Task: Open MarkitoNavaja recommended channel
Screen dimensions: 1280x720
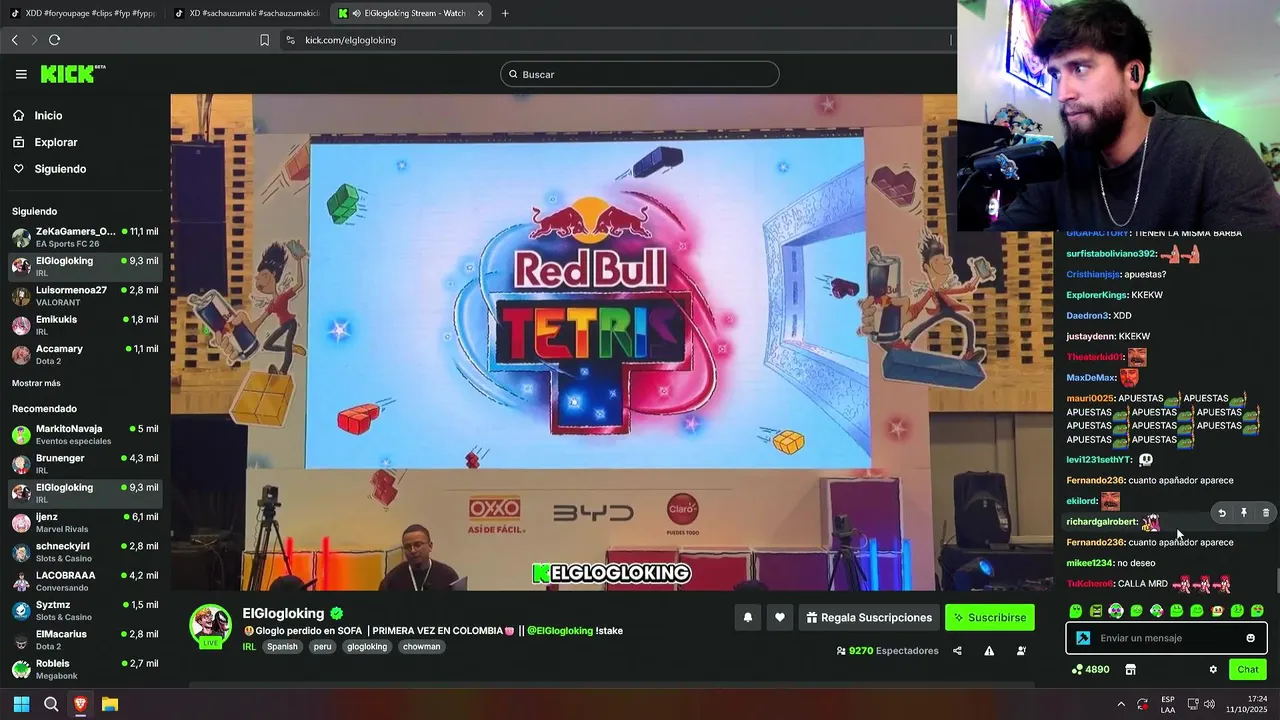Action: click(x=84, y=434)
